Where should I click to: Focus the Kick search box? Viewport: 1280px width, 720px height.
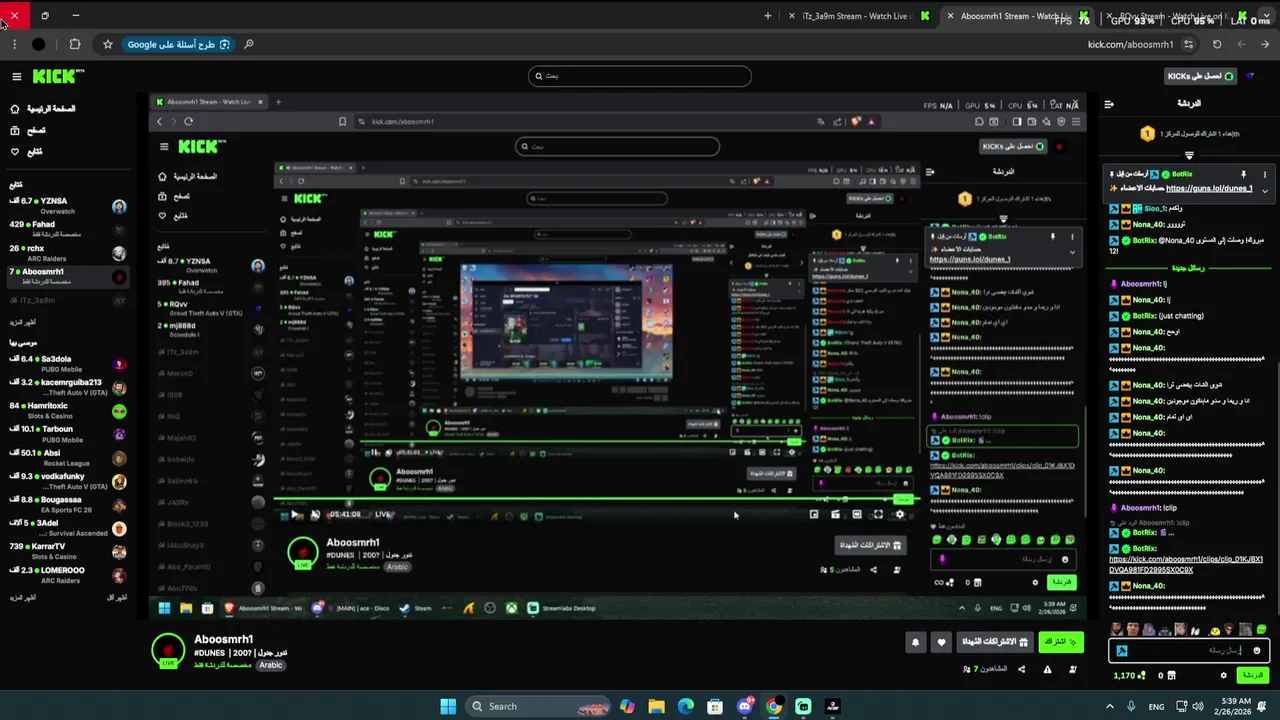point(640,76)
